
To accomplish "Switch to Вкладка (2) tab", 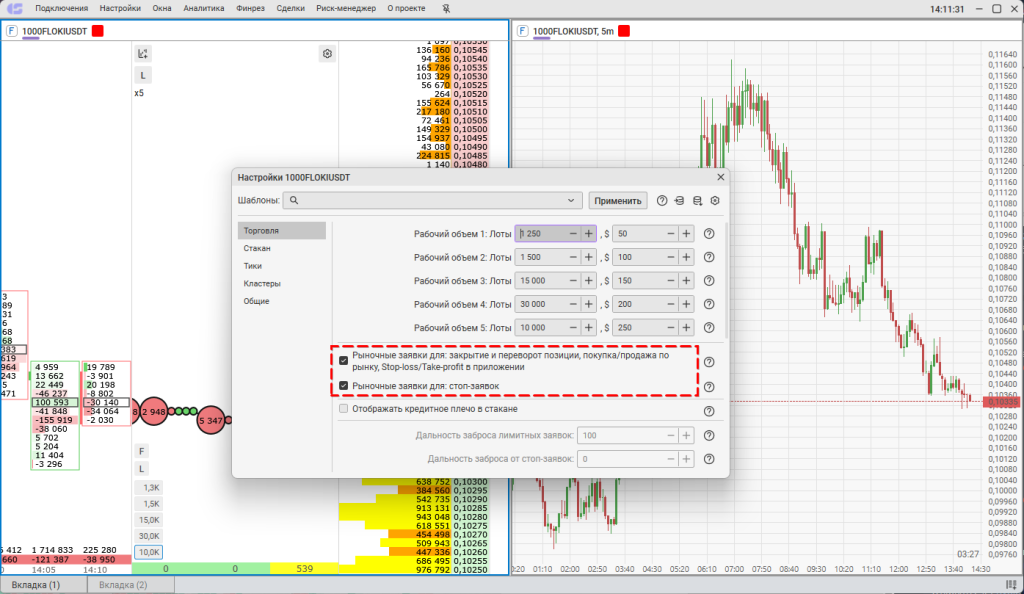I will (123, 584).
